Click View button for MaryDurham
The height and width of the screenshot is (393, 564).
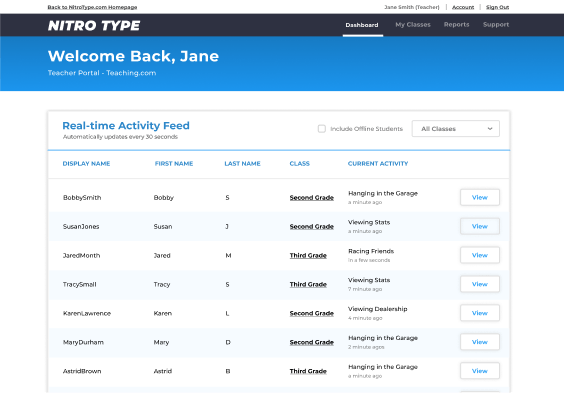pos(479,342)
